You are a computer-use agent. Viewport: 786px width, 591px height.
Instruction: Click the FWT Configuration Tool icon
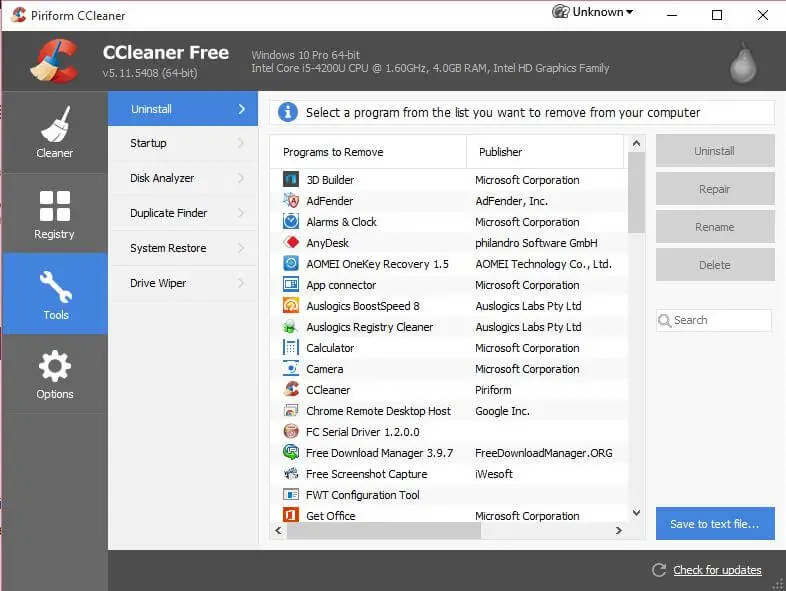[291, 495]
